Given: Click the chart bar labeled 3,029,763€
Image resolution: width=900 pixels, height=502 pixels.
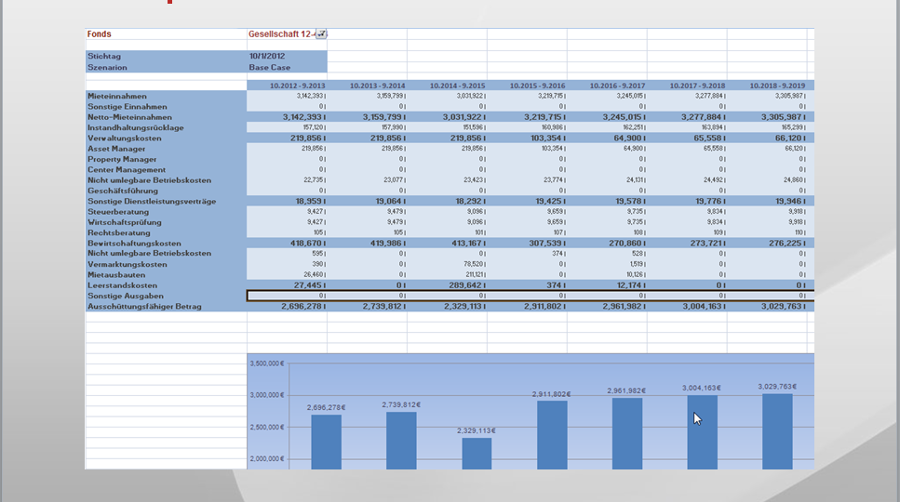Looking at the screenshot, I should click(778, 431).
